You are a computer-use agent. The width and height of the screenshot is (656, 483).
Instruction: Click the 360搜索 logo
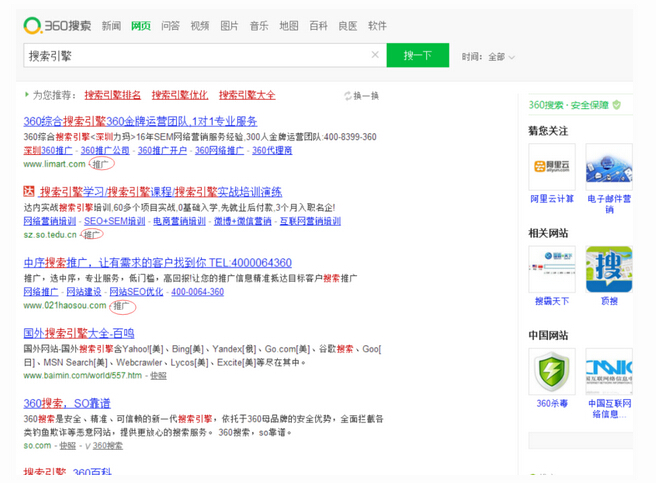point(57,26)
